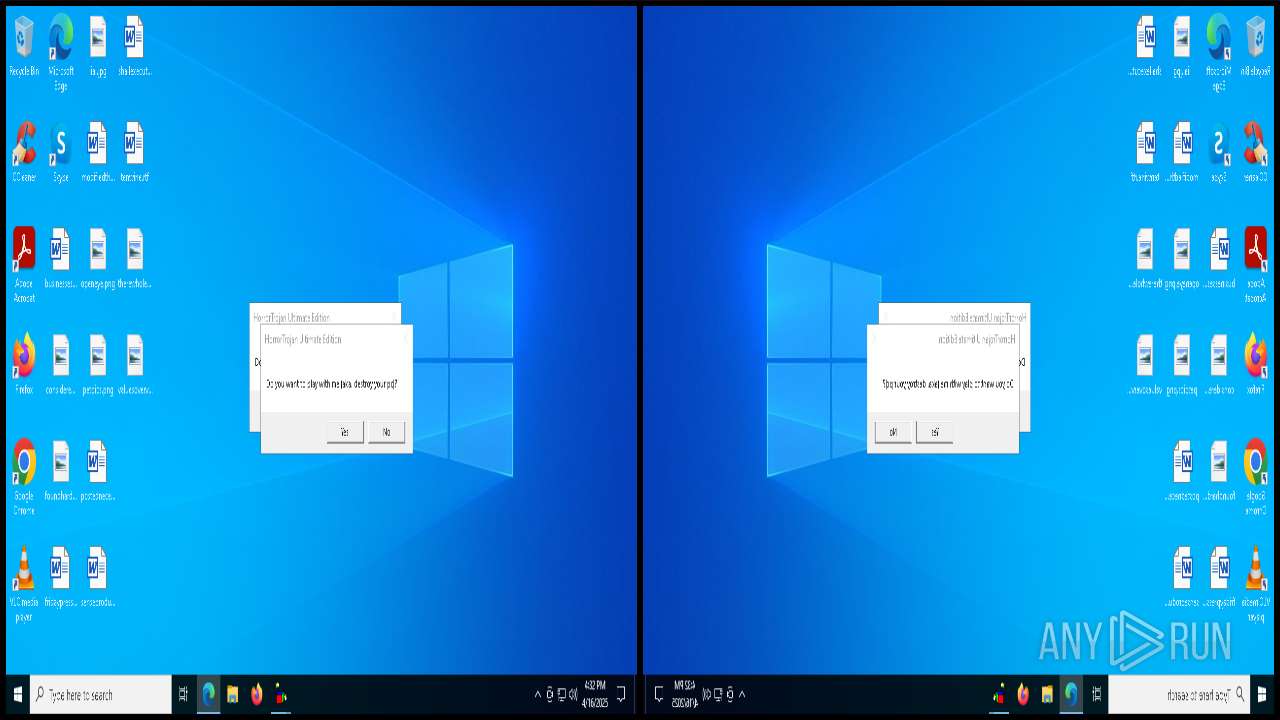This screenshot has height=720, width=1280.
Task: Click mirrored No button in reversed dialog
Action: (x=893, y=432)
